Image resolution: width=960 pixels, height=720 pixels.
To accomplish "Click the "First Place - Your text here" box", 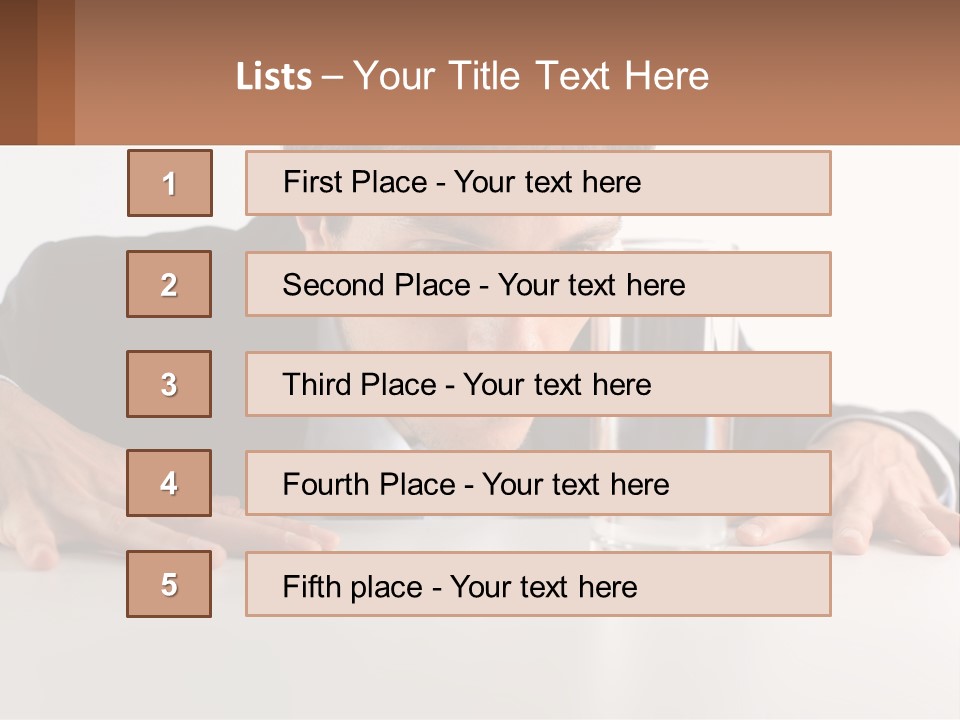I will click(x=538, y=183).
